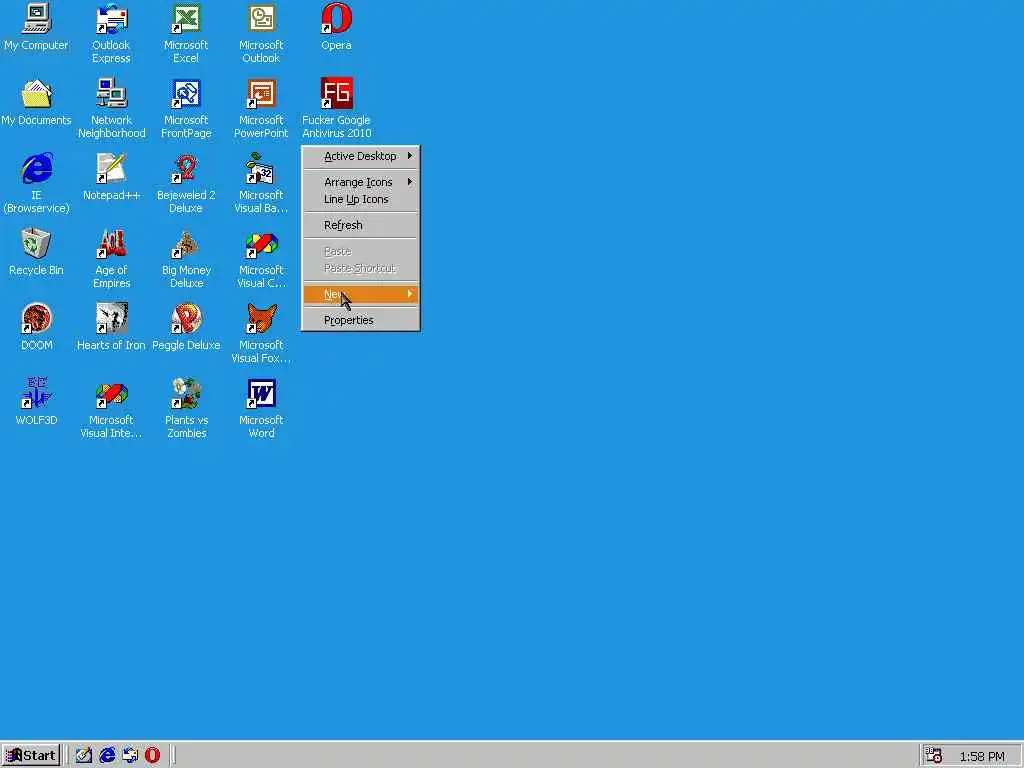
Task: Select the Opera desktop shortcut
Action: 336,27
